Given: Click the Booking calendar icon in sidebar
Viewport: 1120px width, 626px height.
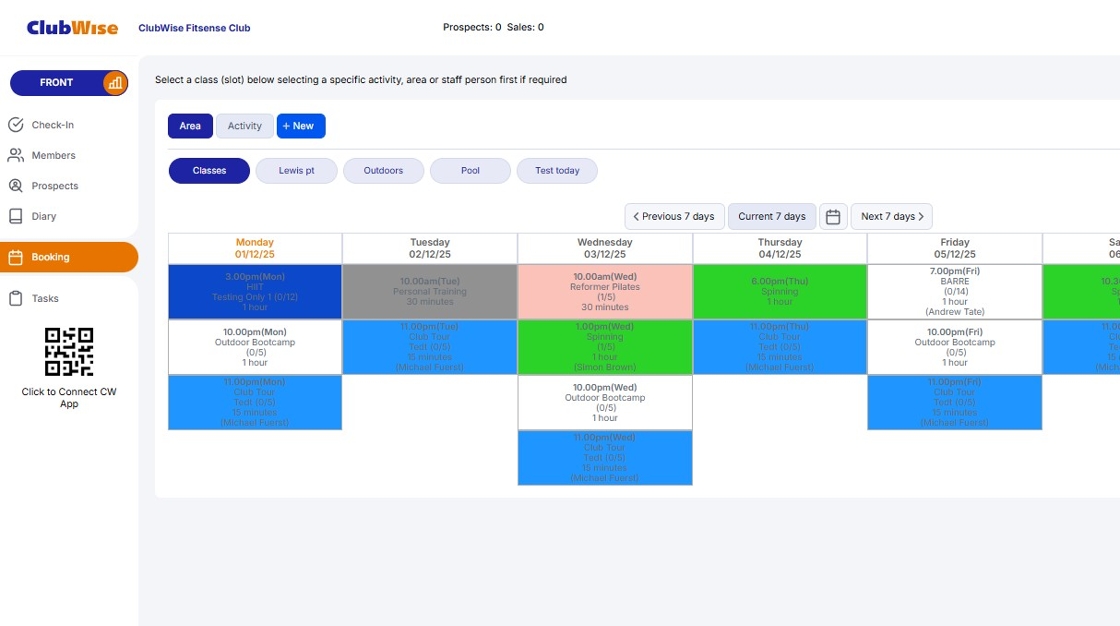Looking at the screenshot, I should 16,257.
